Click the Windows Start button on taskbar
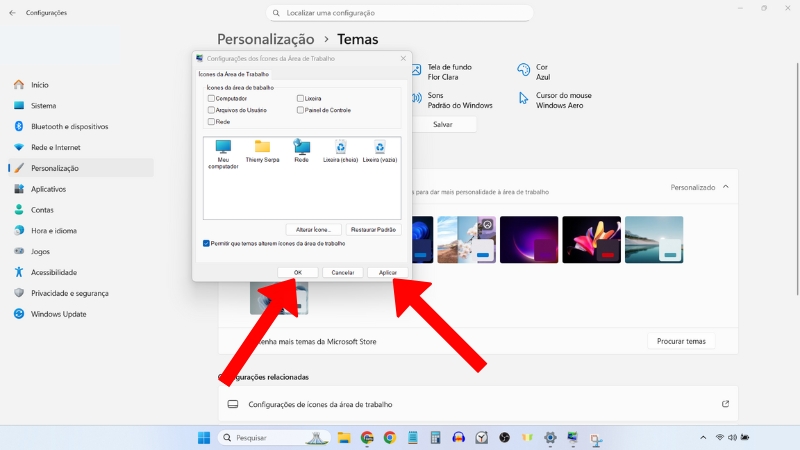 (x=204, y=438)
